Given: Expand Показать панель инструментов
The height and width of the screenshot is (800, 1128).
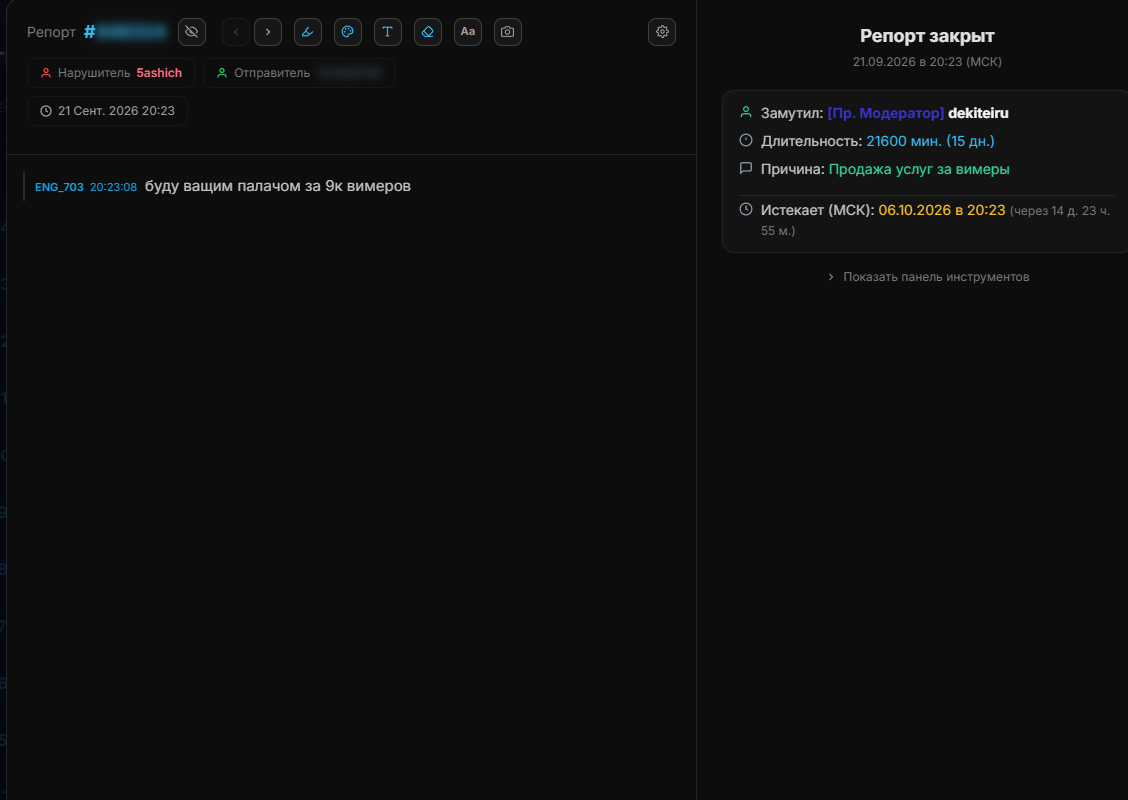Looking at the screenshot, I should [x=928, y=277].
